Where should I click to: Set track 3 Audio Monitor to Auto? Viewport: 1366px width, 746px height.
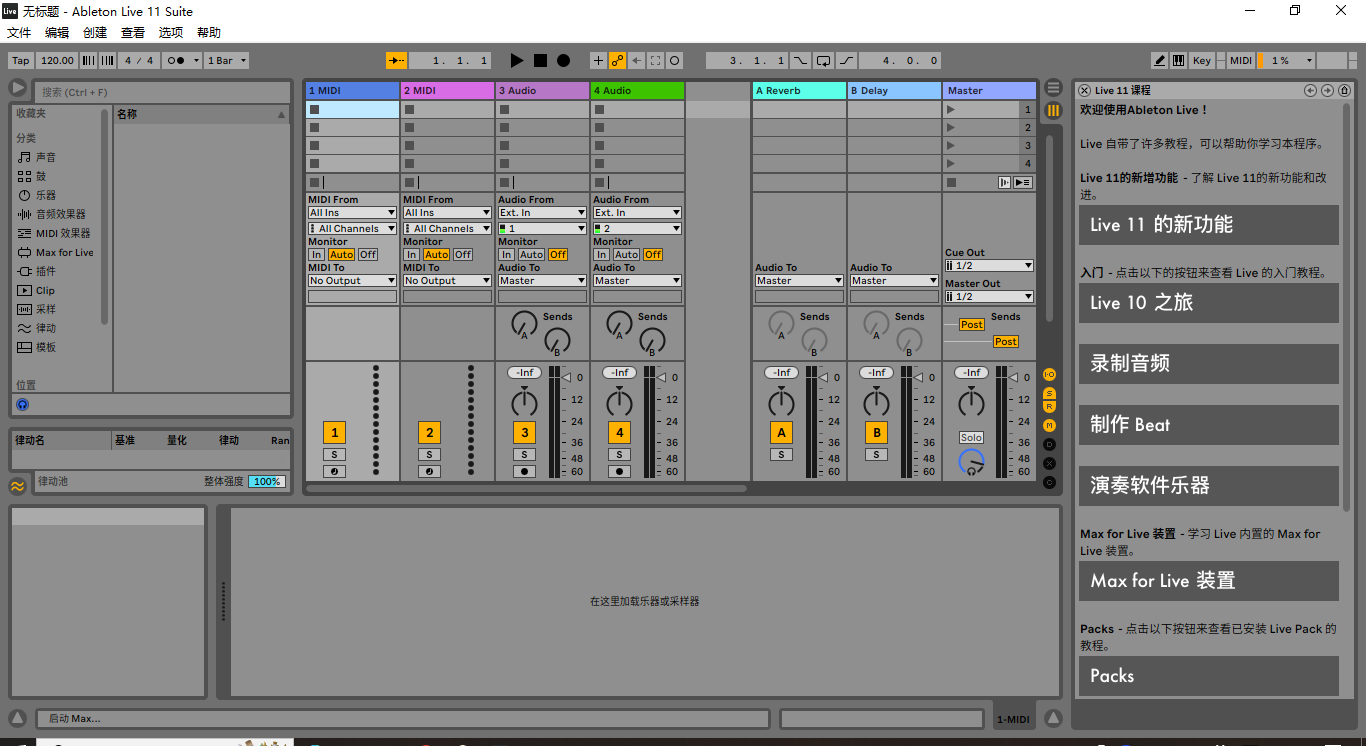pyautogui.click(x=531, y=255)
